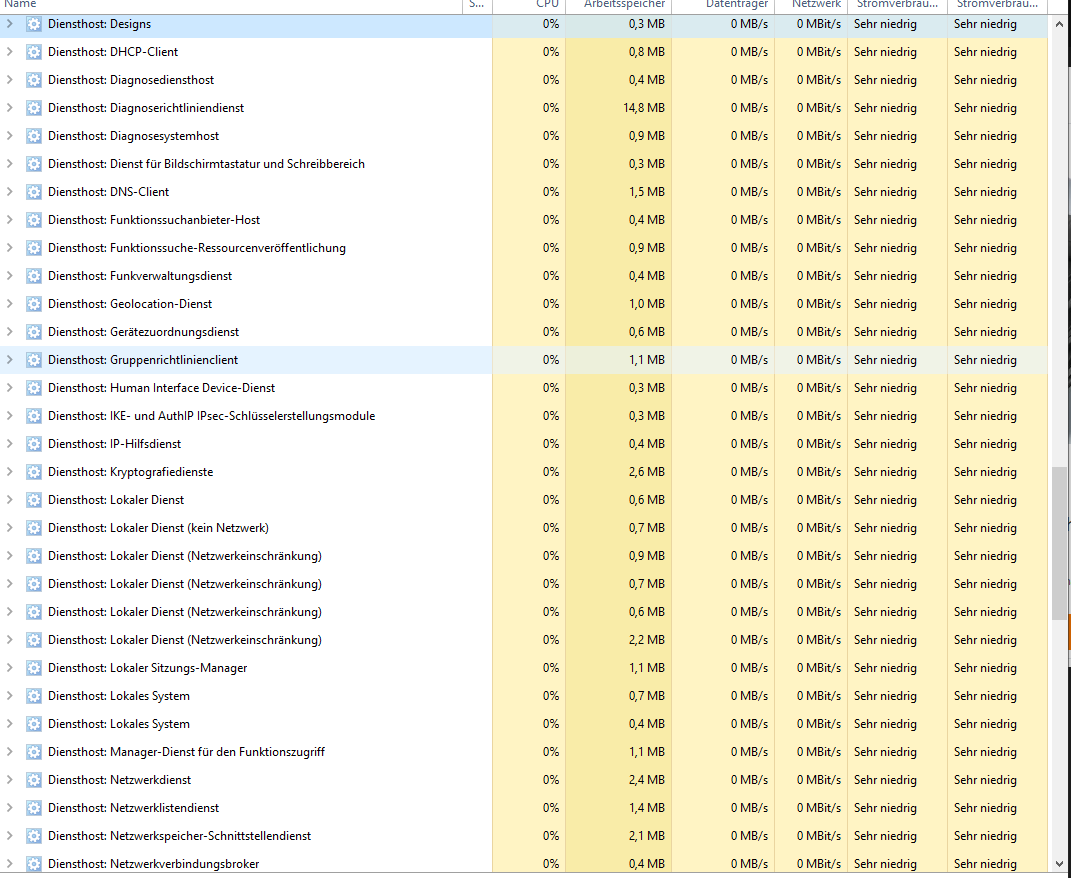Click icon of Dienst für Bildschirmtastatur und Schreibbereich

coord(33,164)
